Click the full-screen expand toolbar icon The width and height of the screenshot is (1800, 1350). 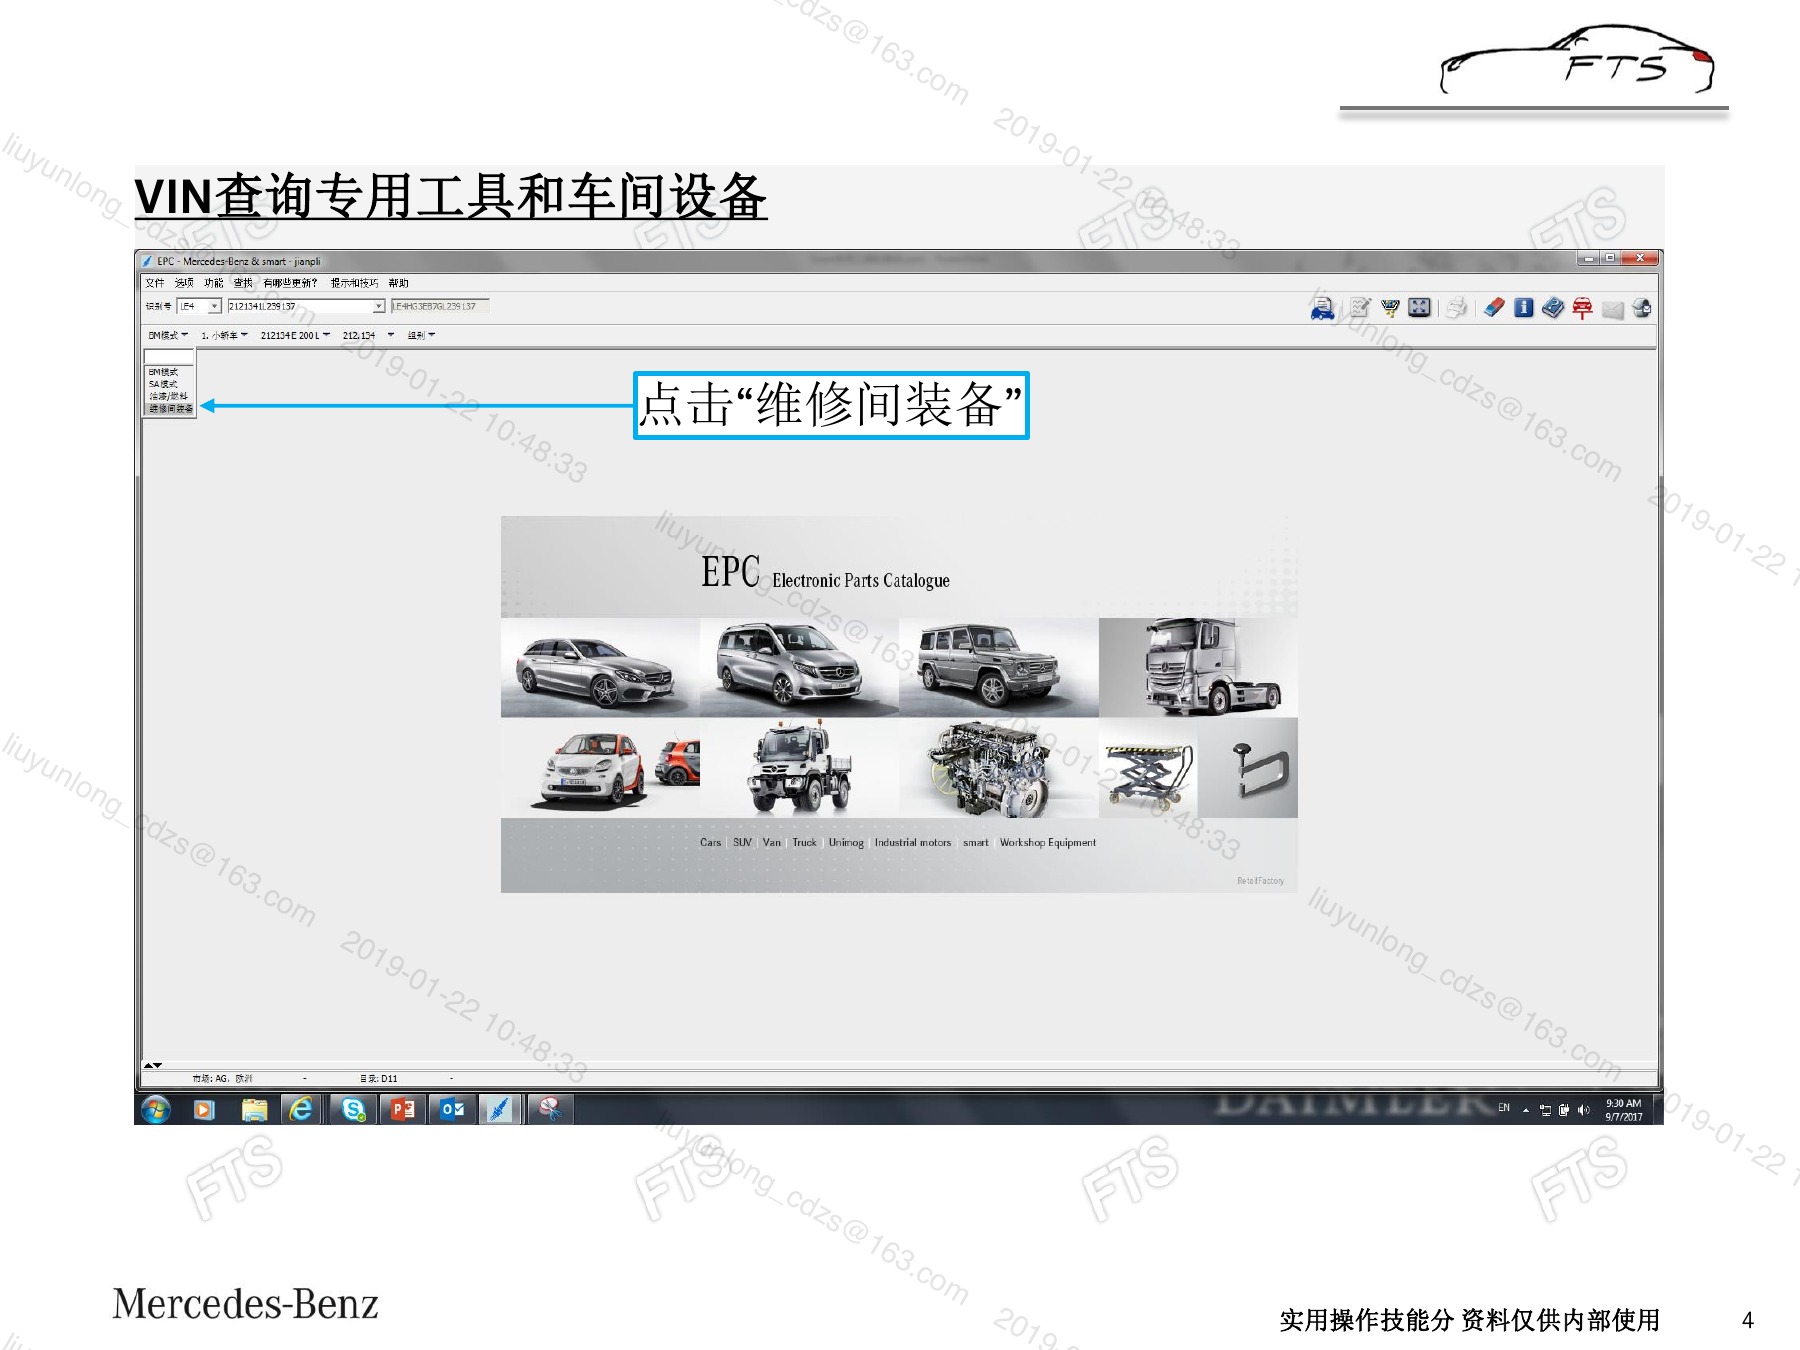1419,308
